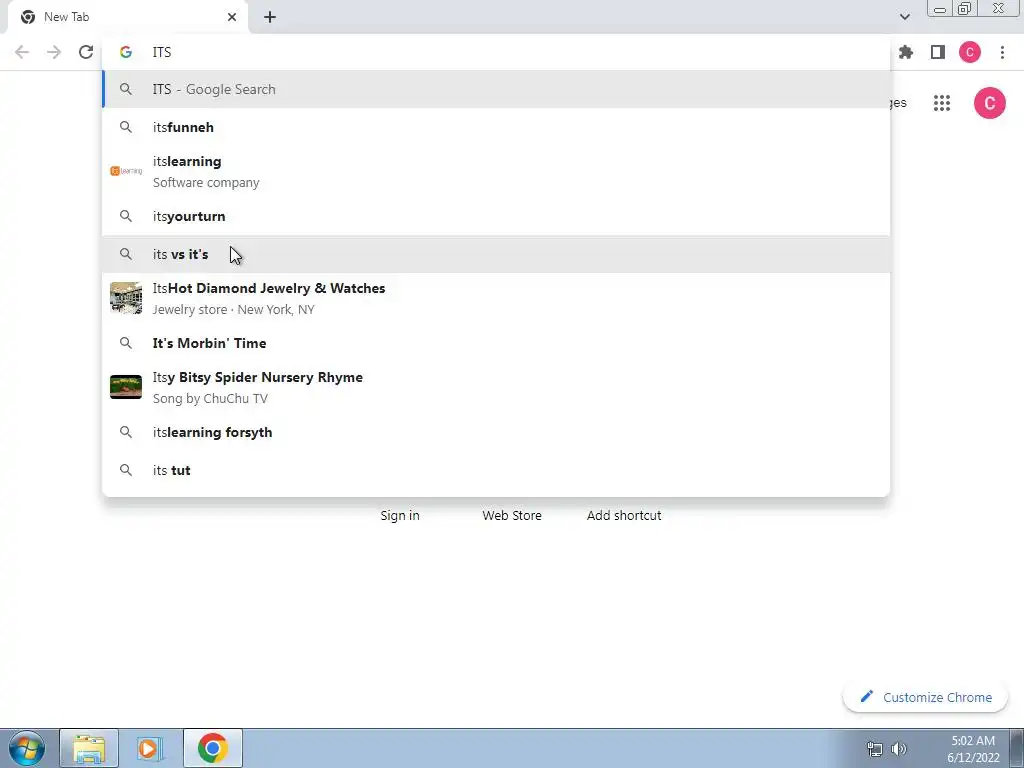The height and width of the screenshot is (768, 1024).
Task: Close the New Tab tab
Action: click(232, 17)
